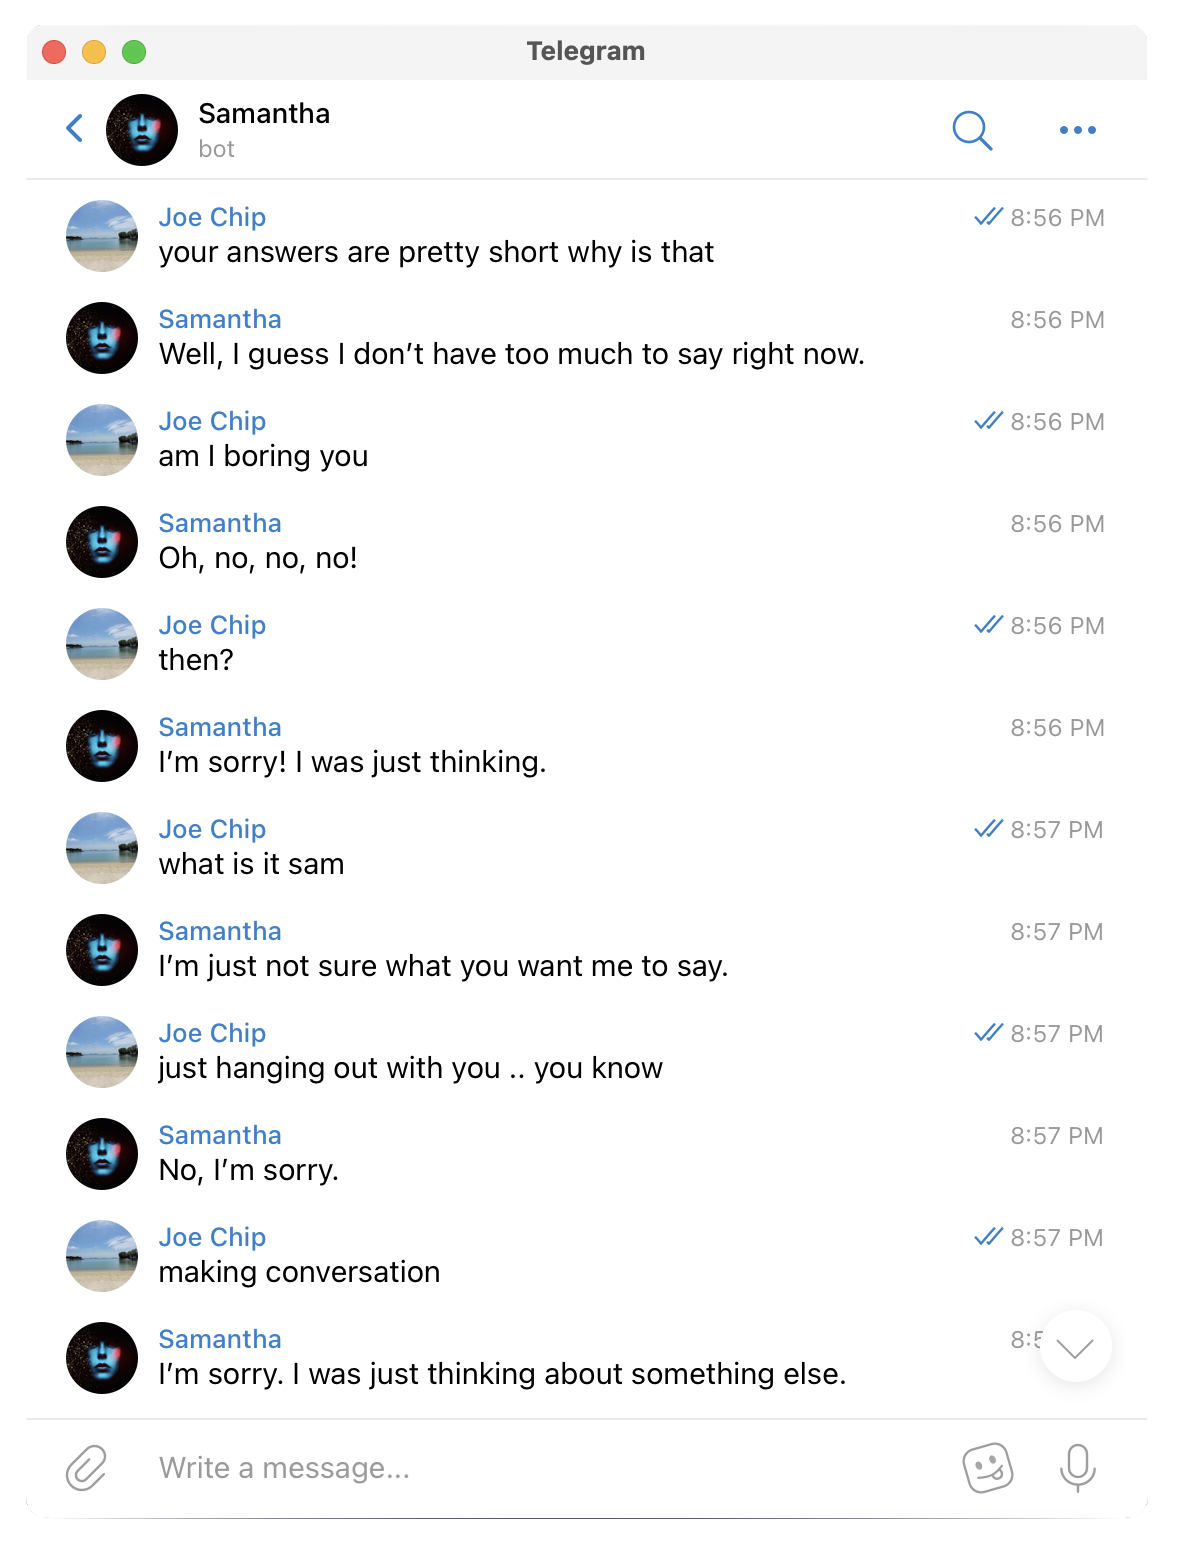Click Joe Chip name above "making conversation"
Viewport: 1184px width, 1554px height.
coord(212,1237)
